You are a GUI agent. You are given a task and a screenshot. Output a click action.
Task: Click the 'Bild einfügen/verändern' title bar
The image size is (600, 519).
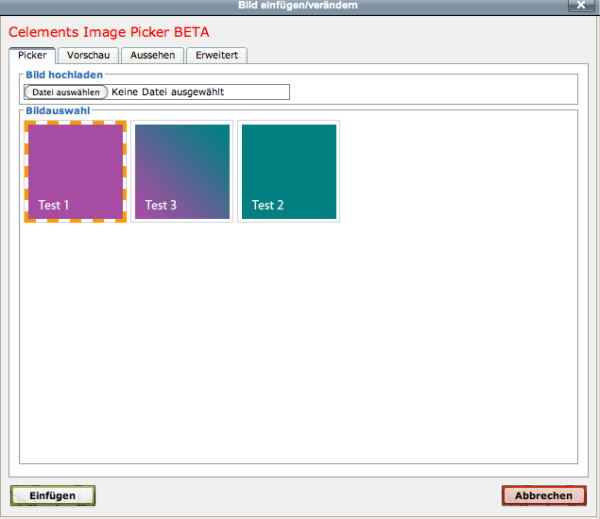tap(300, 6)
